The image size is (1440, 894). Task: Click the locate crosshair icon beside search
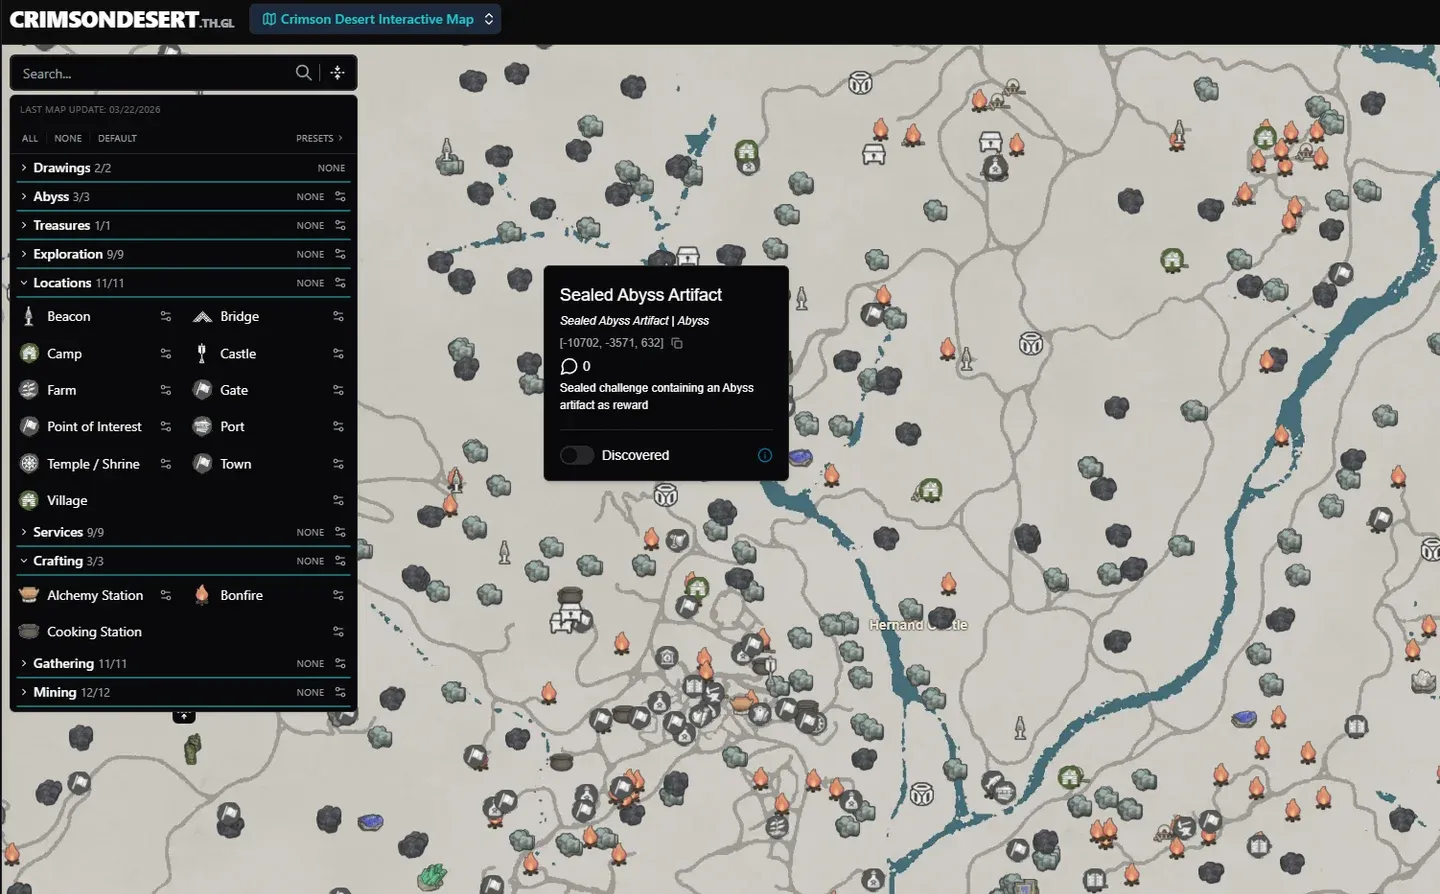tap(337, 73)
